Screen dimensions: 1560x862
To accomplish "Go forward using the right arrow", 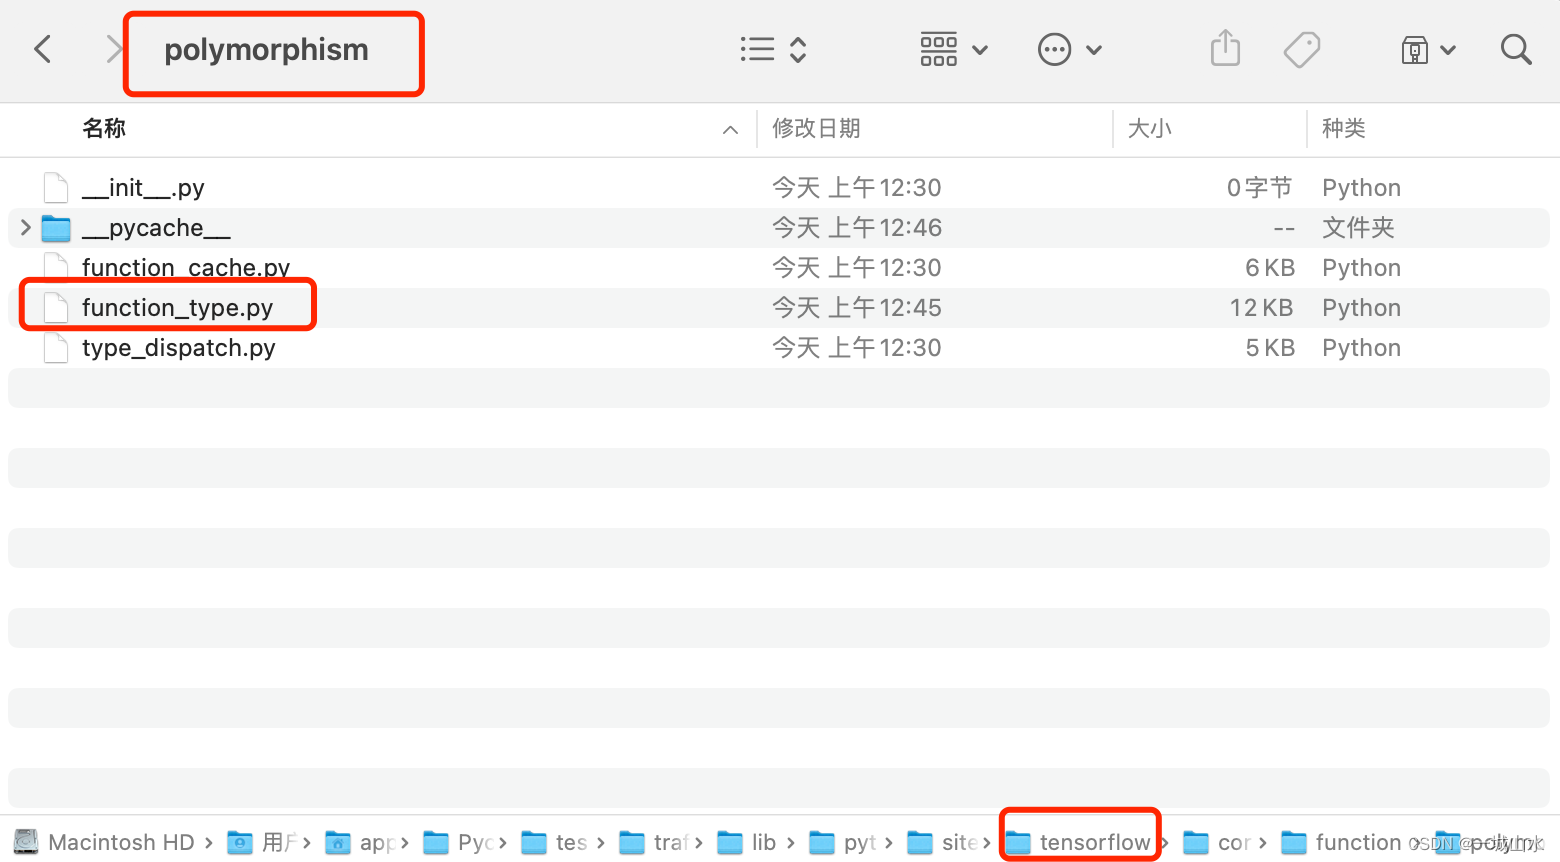I will click(113, 48).
